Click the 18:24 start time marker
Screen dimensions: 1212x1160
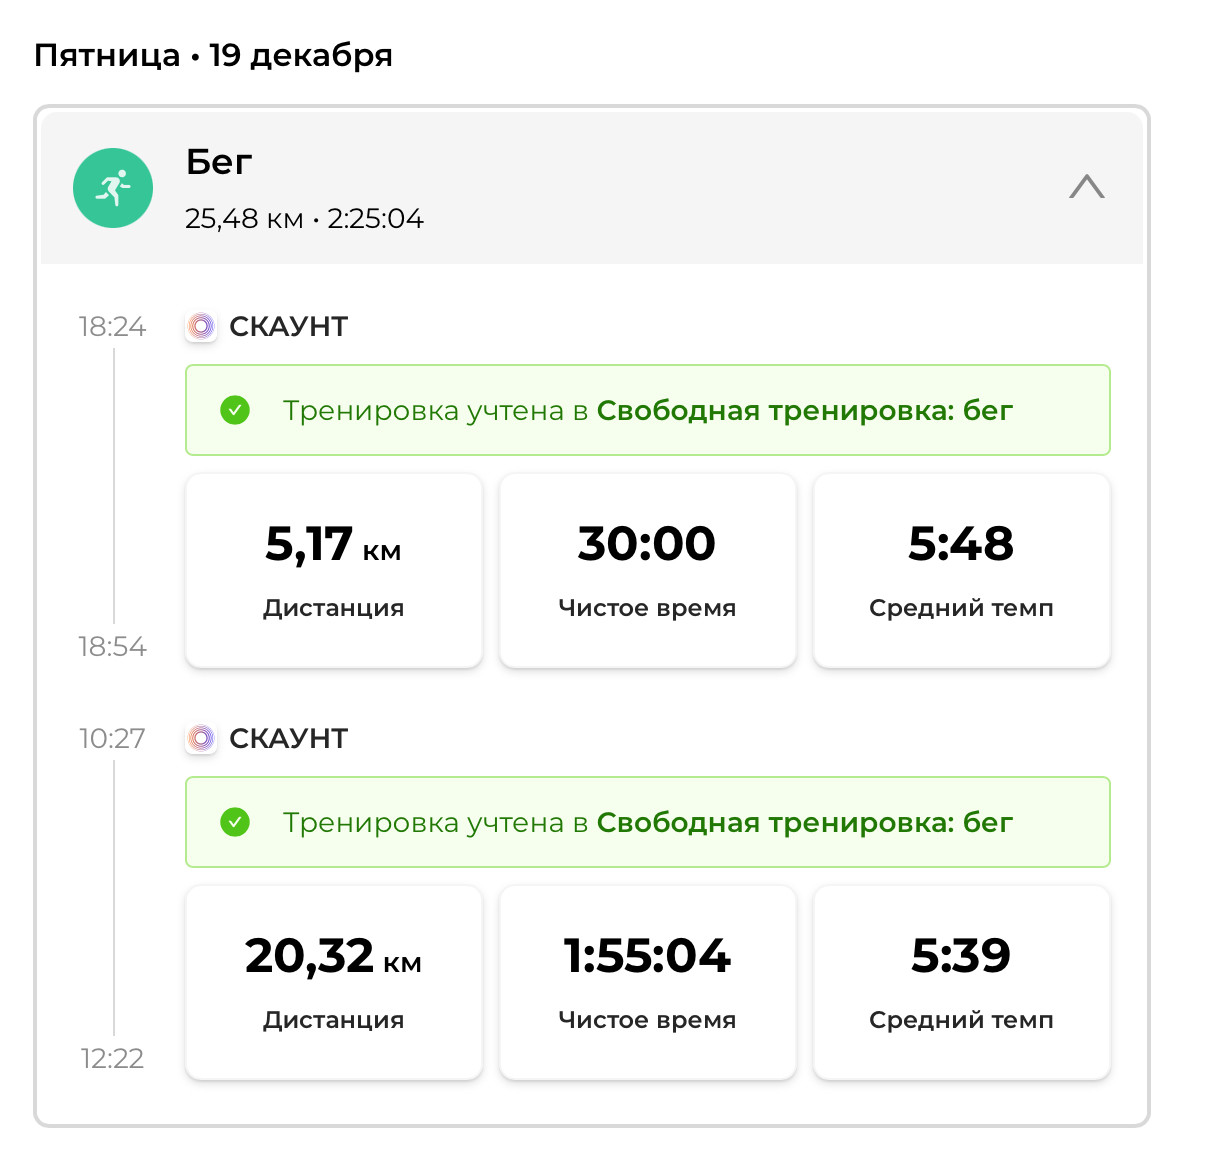[112, 327]
